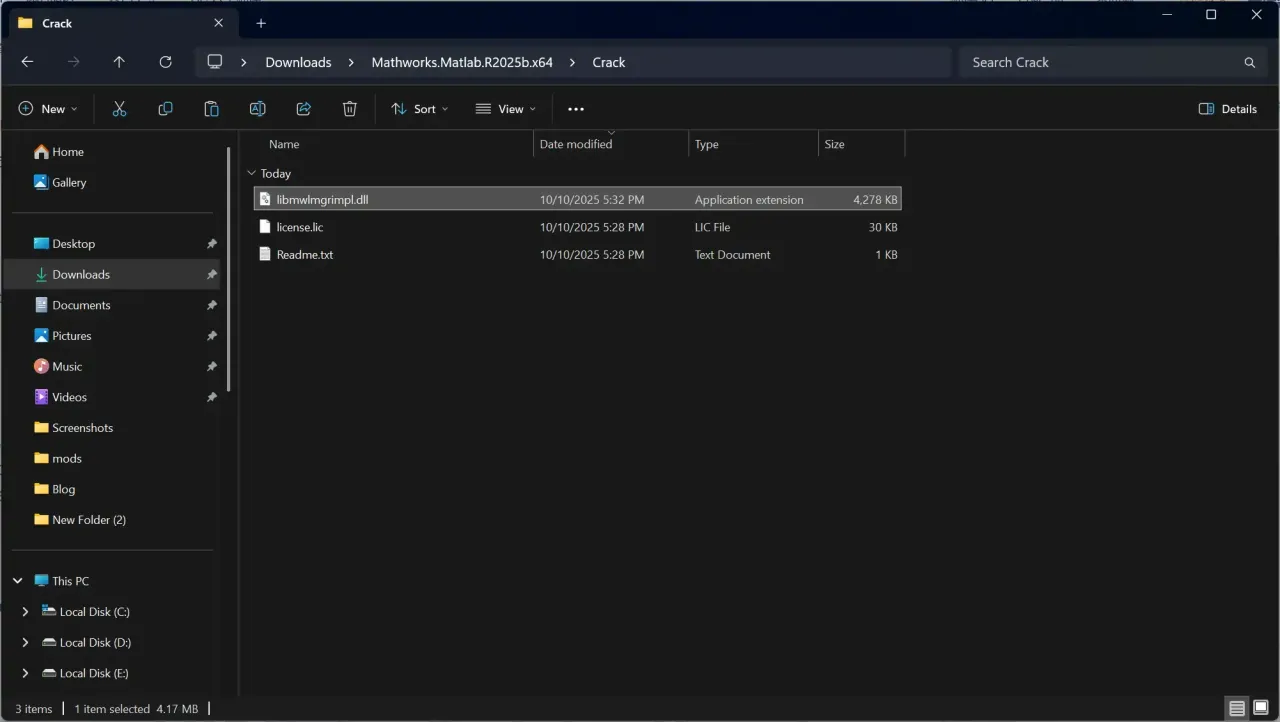Go up one folder level arrow
The height and width of the screenshot is (722, 1280).
pos(119,62)
